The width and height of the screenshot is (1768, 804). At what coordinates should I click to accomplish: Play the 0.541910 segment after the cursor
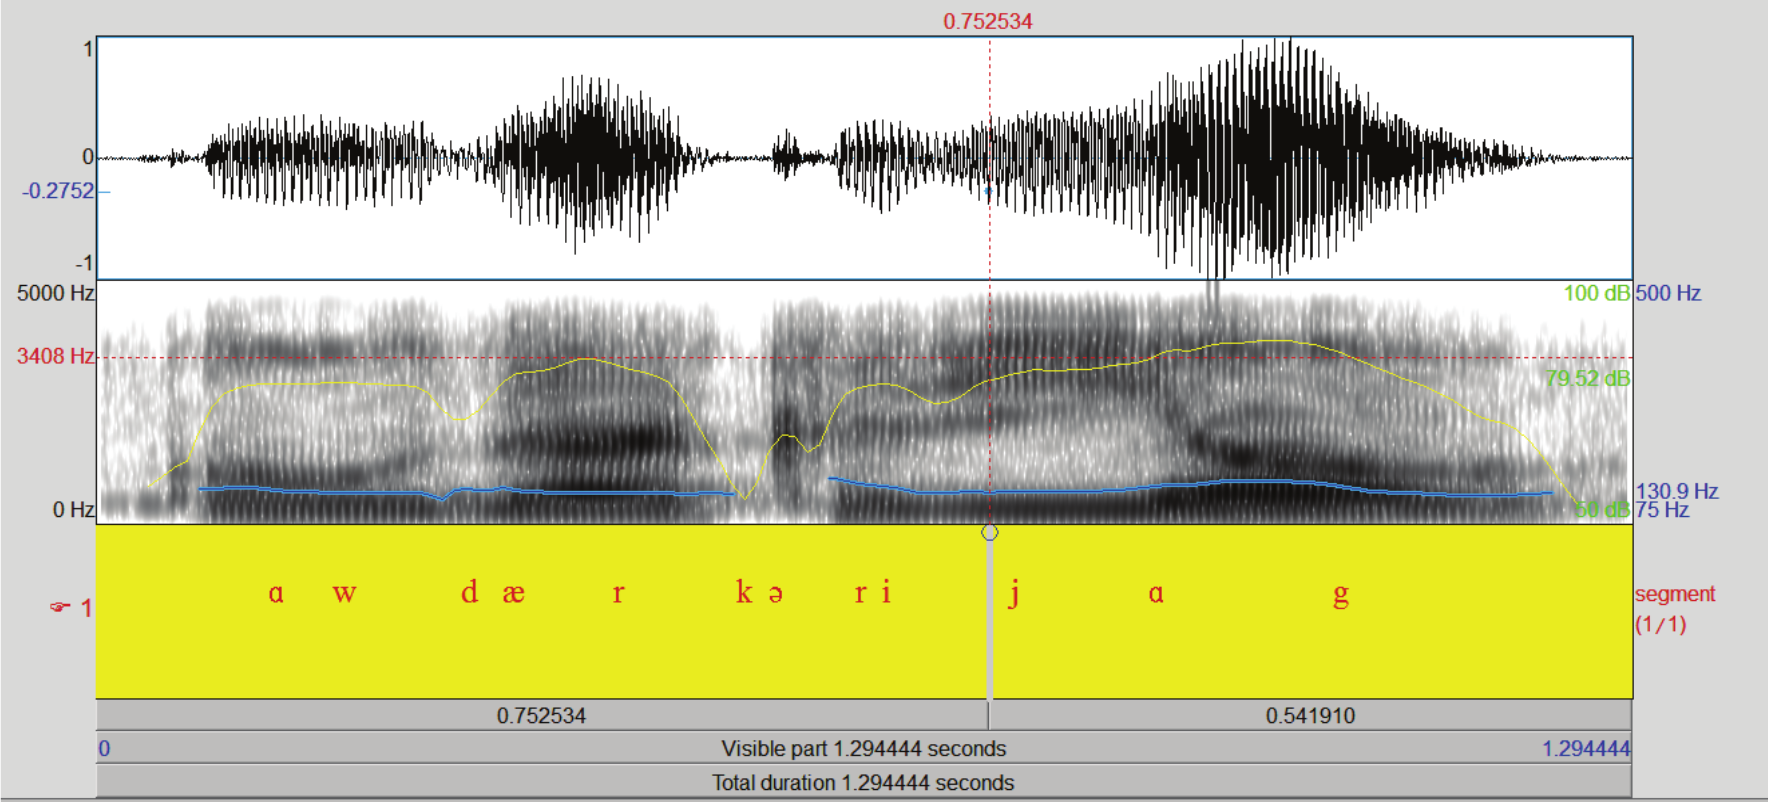pyautogui.click(x=1310, y=716)
